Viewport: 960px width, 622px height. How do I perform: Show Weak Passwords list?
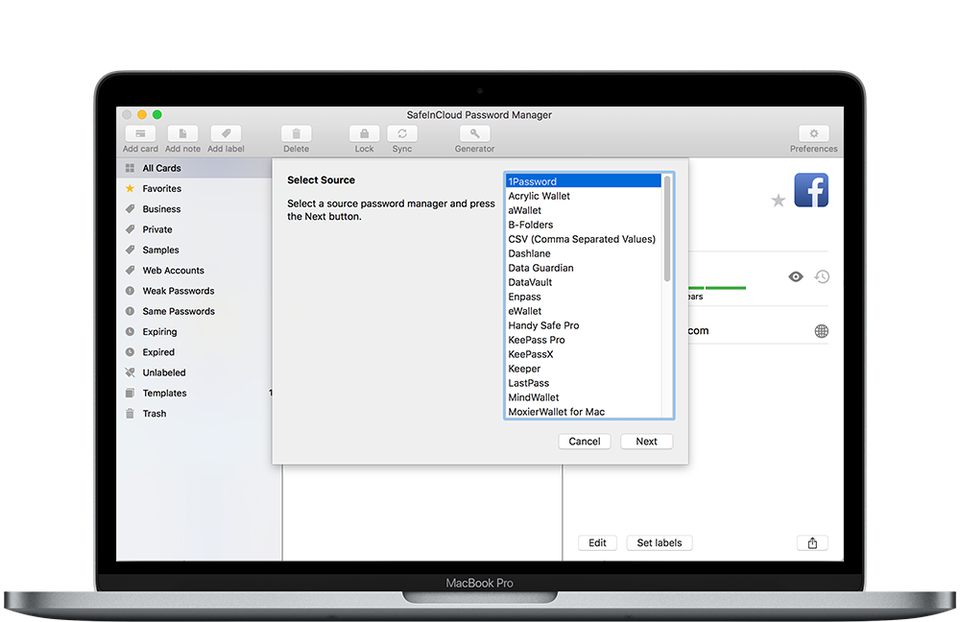coord(194,291)
